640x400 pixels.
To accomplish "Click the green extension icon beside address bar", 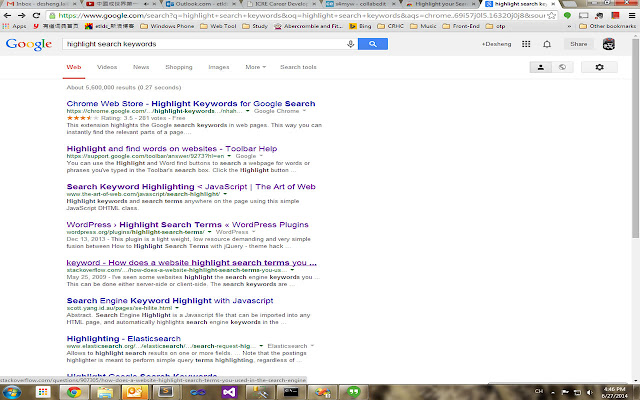I will click(567, 16).
